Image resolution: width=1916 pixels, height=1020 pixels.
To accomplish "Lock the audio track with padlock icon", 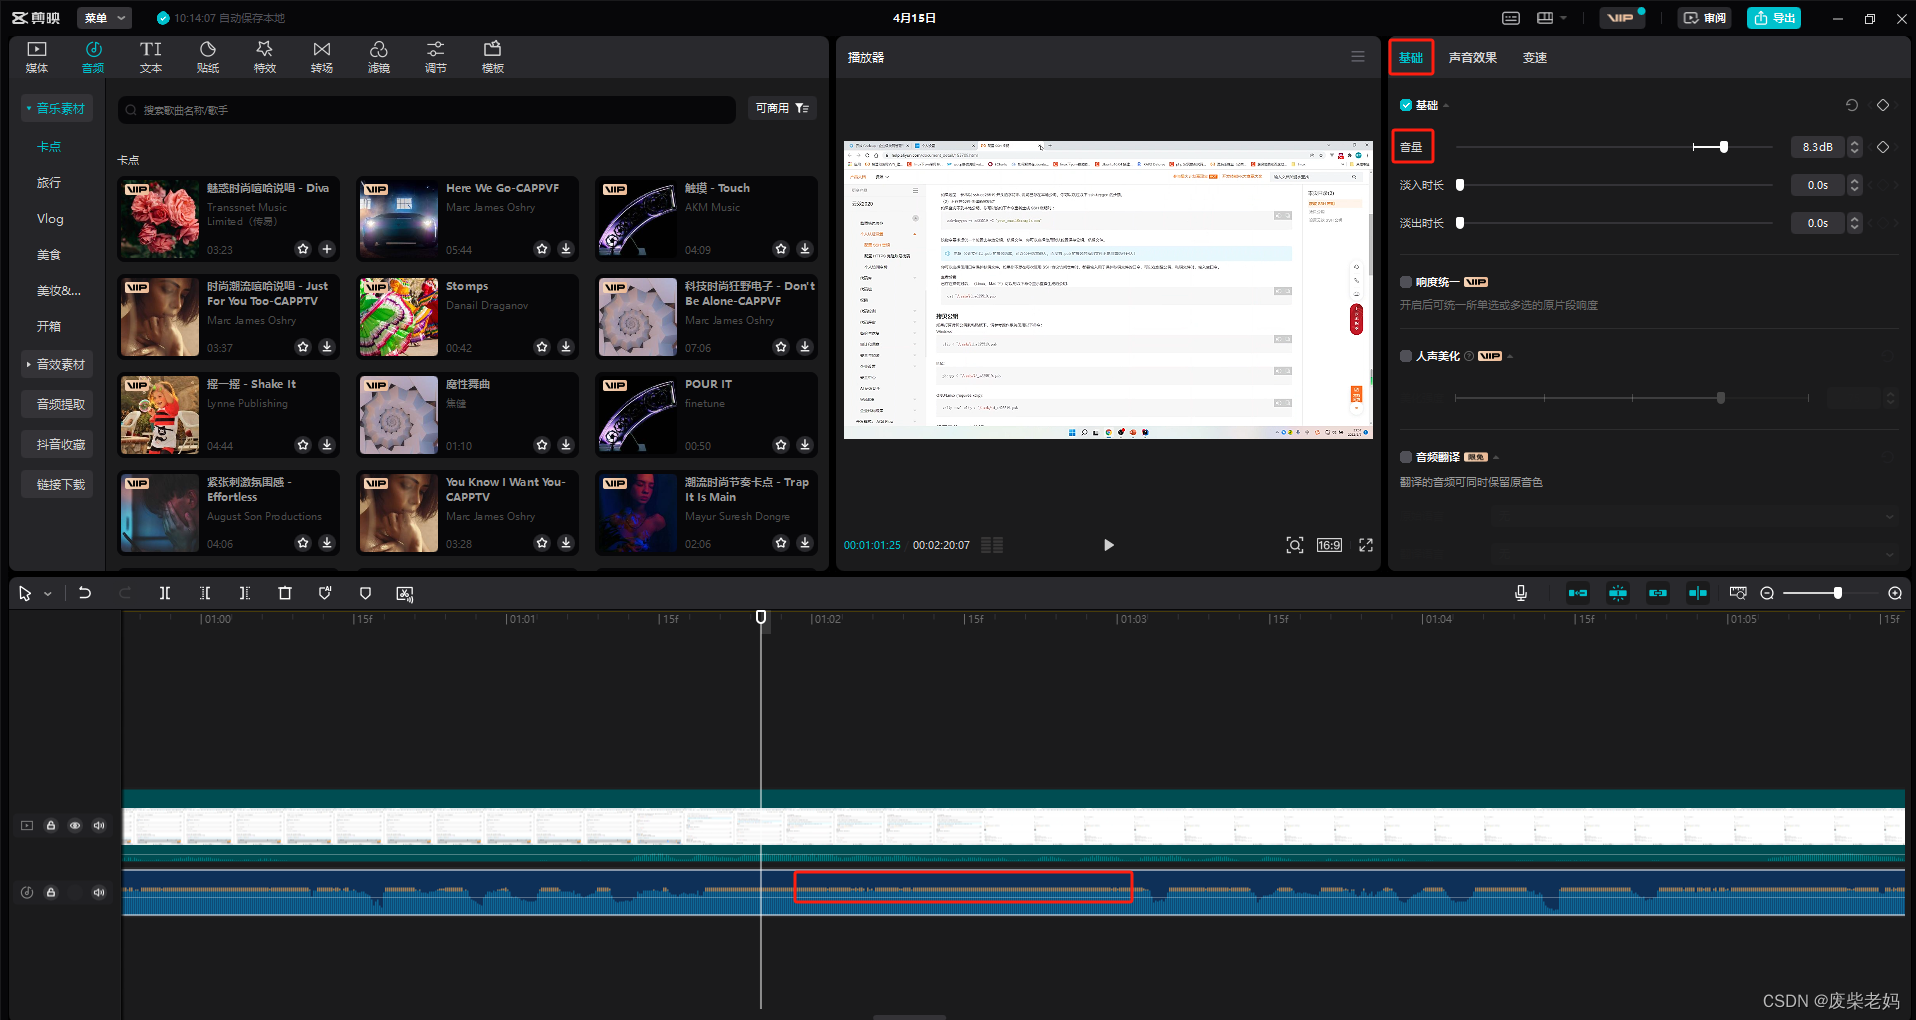I will [x=51, y=892].
